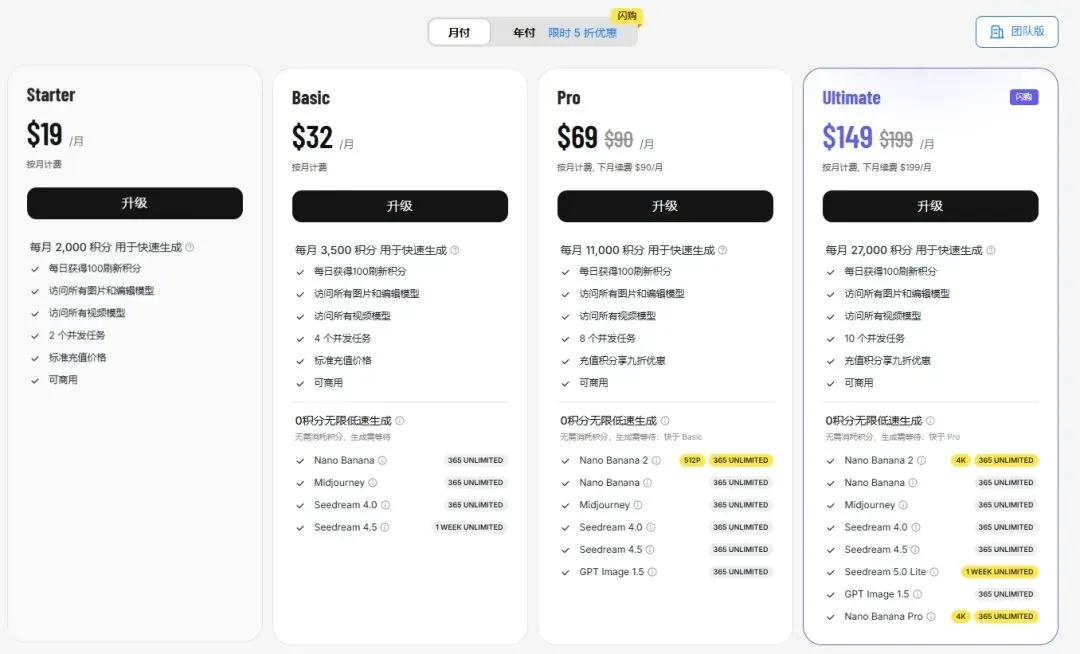
Task: Click 充值积分享九折优惠 in the Pro plan
Action: [623, 361]
